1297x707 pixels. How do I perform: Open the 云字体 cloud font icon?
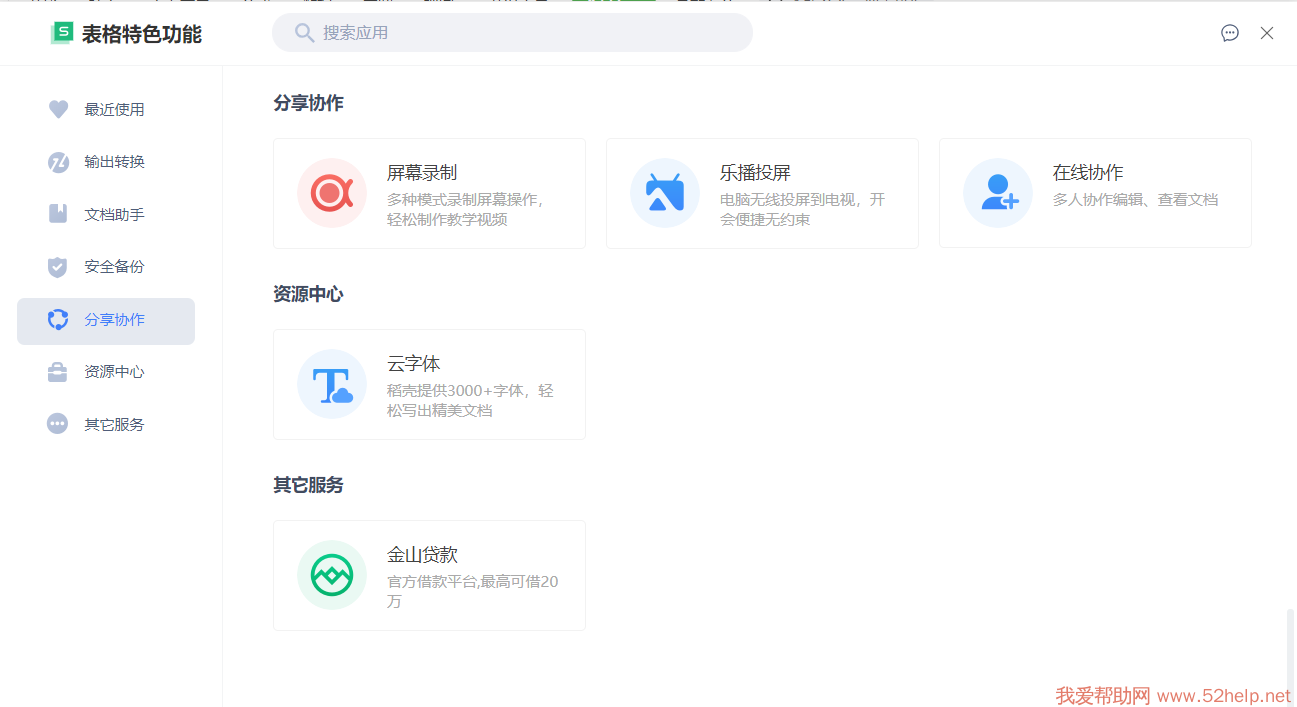click(x=332, y=384)
